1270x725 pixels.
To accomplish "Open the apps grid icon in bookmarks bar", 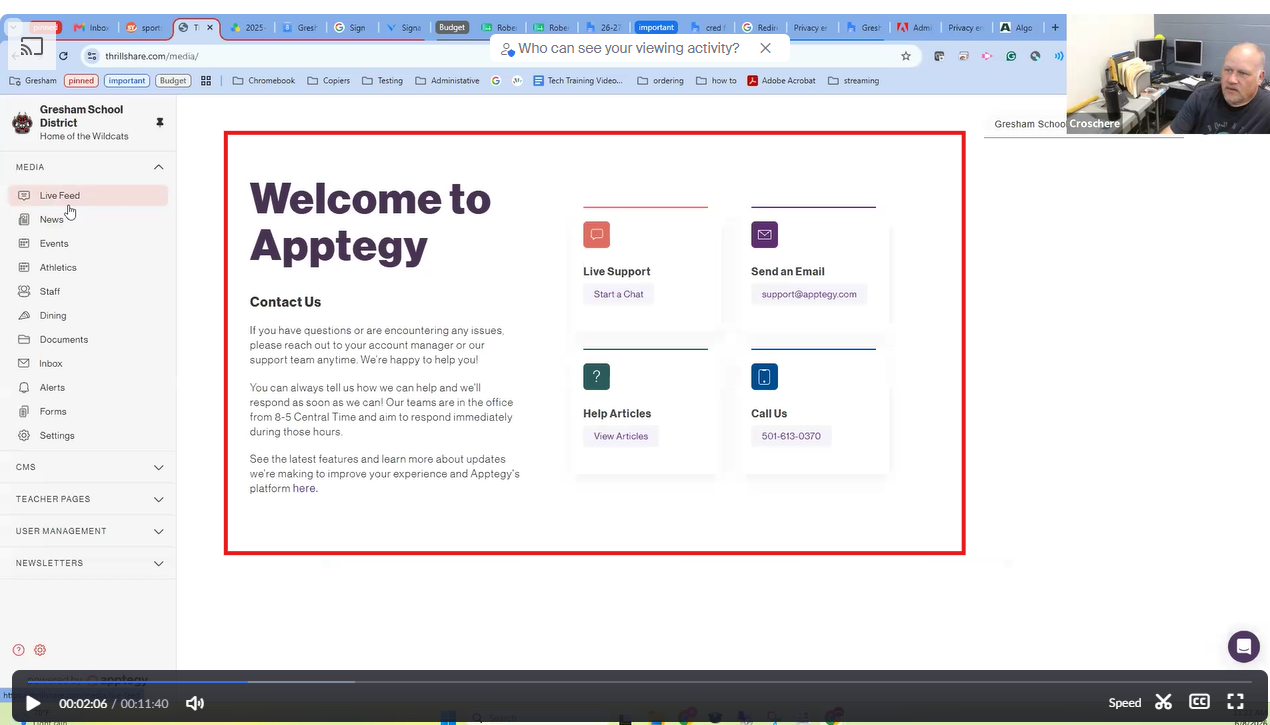I will pyautogui.click(x=206, y=81).
